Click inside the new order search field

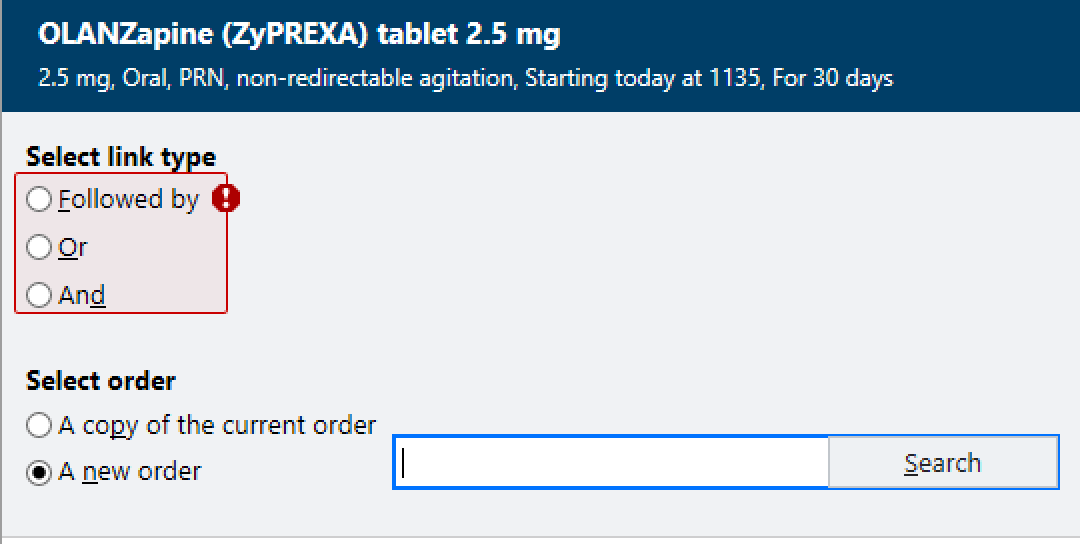pos(612,463)
